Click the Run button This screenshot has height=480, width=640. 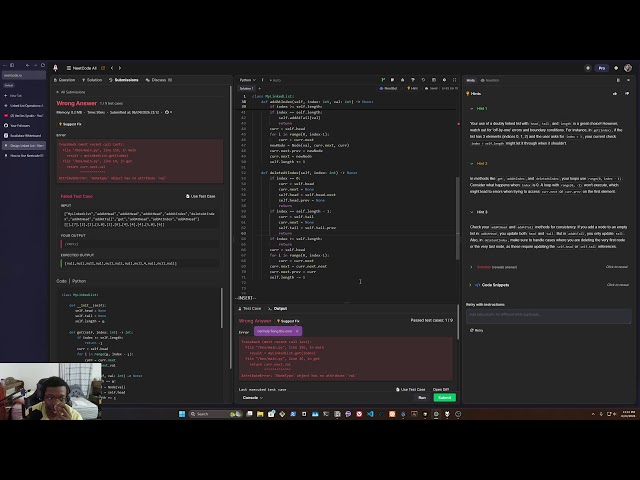click(x=422, y=398)
